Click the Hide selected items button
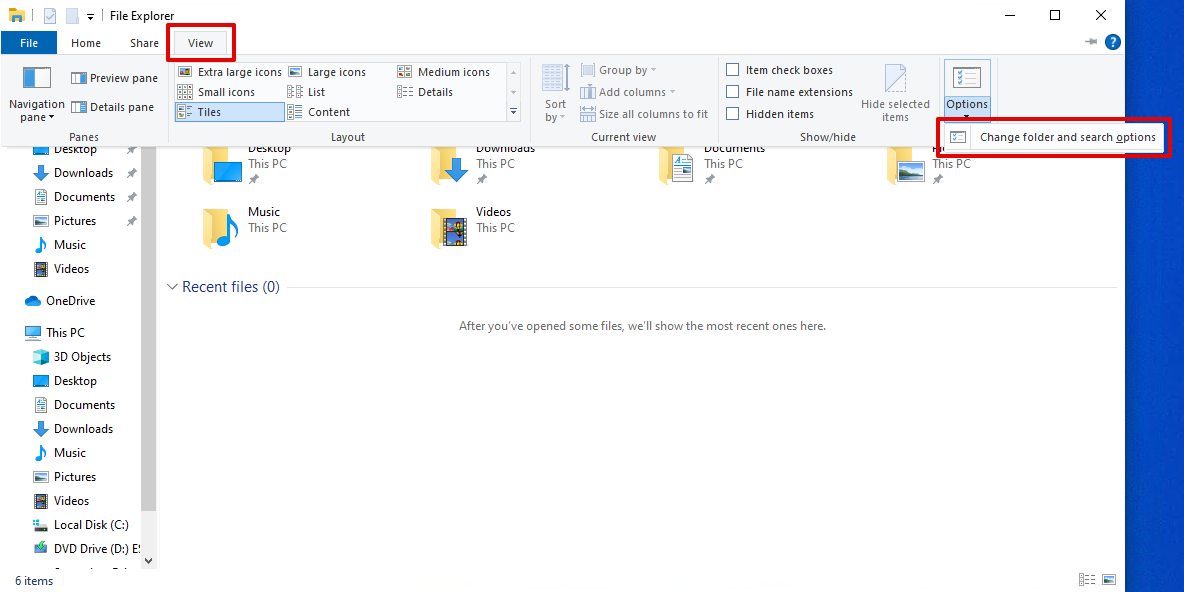Screen dimensions: 1184x592 coord(896,91)
